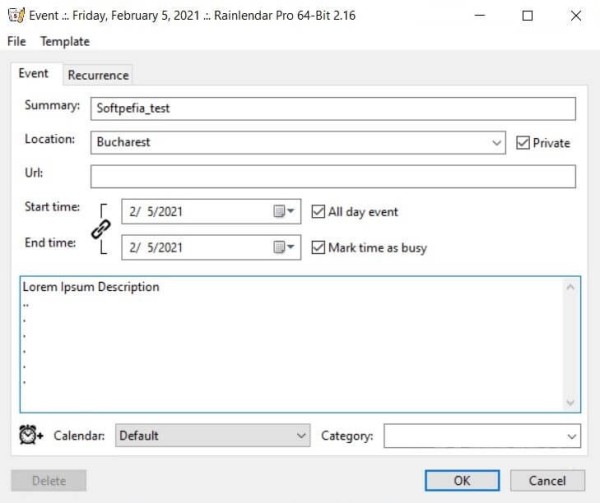
Task: Minimize the event dialog window
Action: pyautogui.click(x=479, y=16)
